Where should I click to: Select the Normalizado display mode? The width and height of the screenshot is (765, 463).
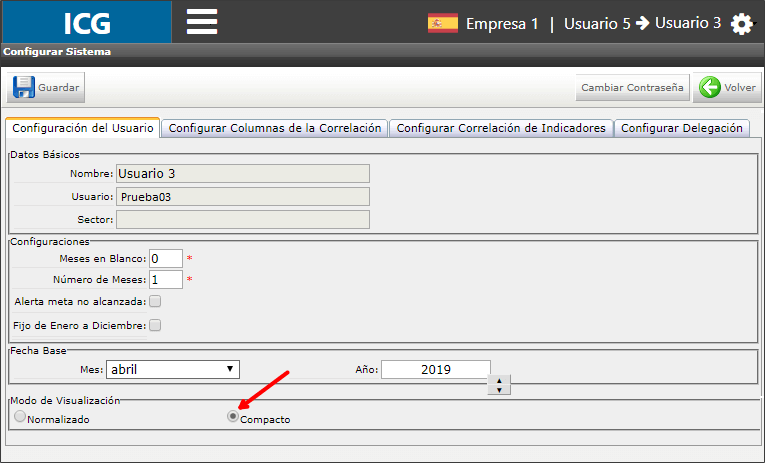pyautogui.click(x=20, y=416)
